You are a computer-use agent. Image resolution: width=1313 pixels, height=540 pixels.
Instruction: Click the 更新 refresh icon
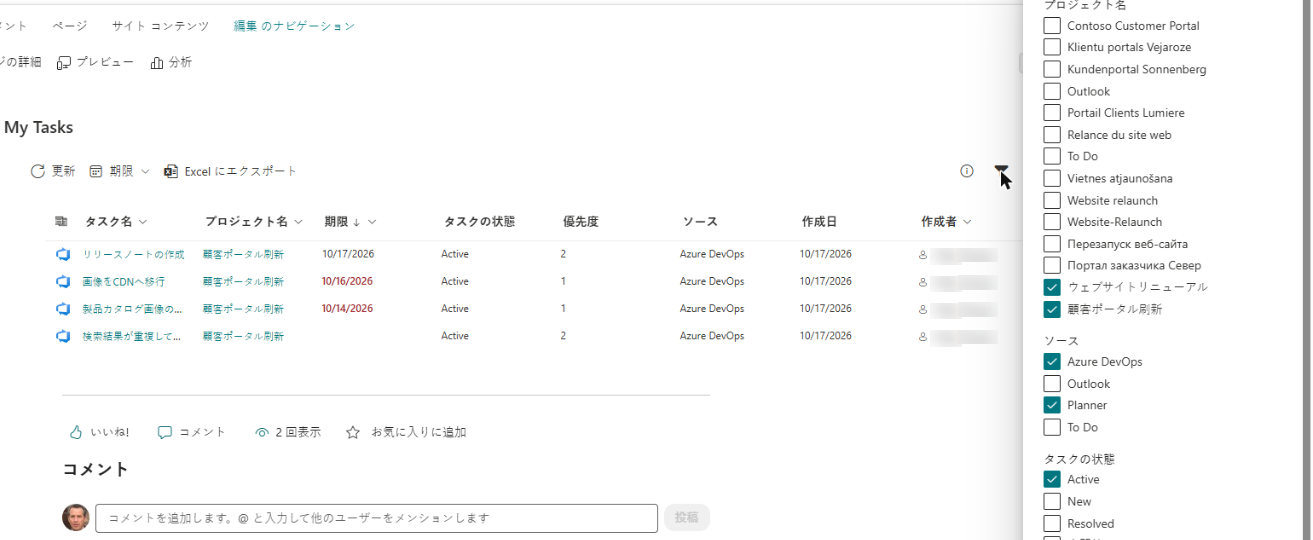pyautogui.click(x=38, y=171)
